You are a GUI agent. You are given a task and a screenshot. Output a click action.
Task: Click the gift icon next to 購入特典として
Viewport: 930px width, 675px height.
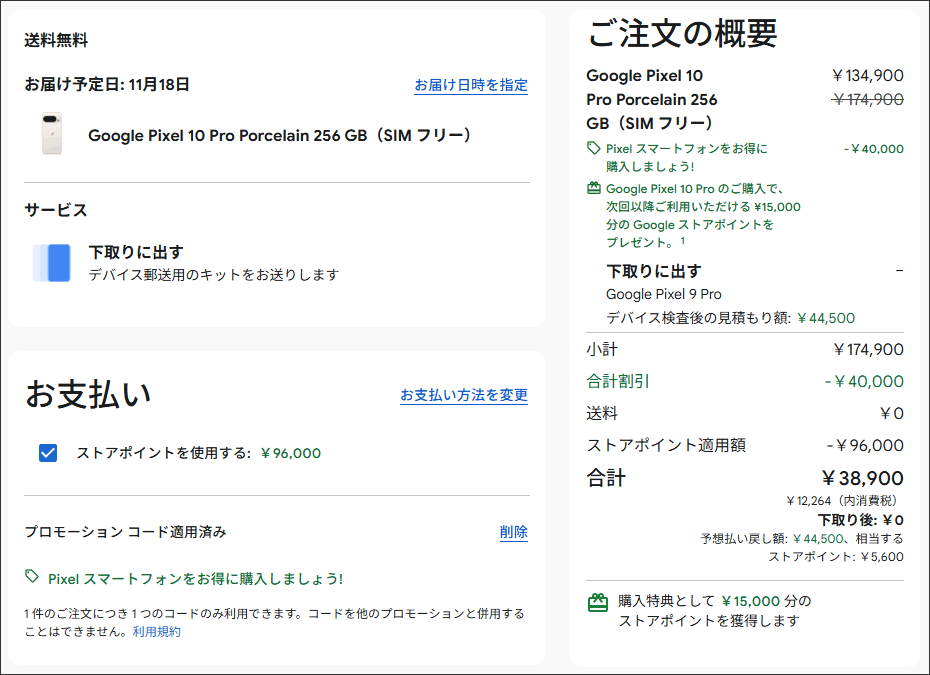pyautogui.click(x=597, y=602)
